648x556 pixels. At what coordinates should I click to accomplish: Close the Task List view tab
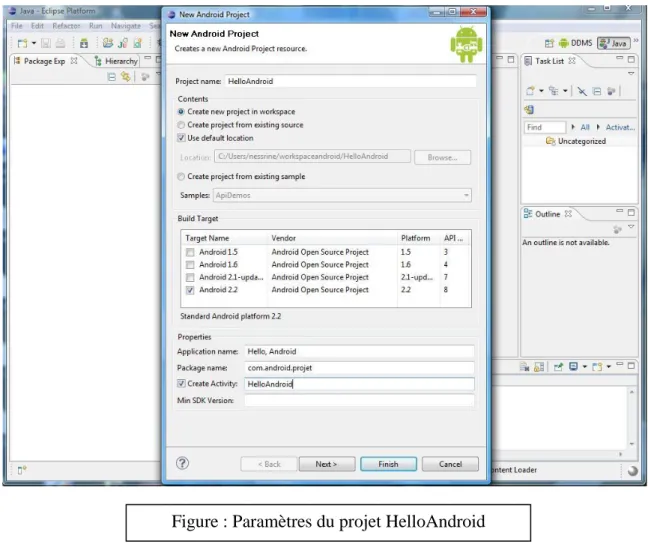(x=572, y=61)
